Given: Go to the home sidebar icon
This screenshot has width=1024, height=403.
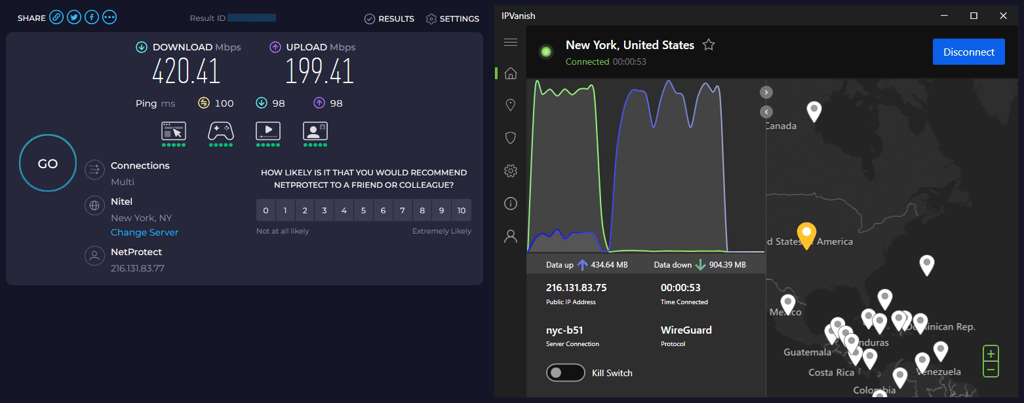Looking at the screenshot, I should (511, 74).
